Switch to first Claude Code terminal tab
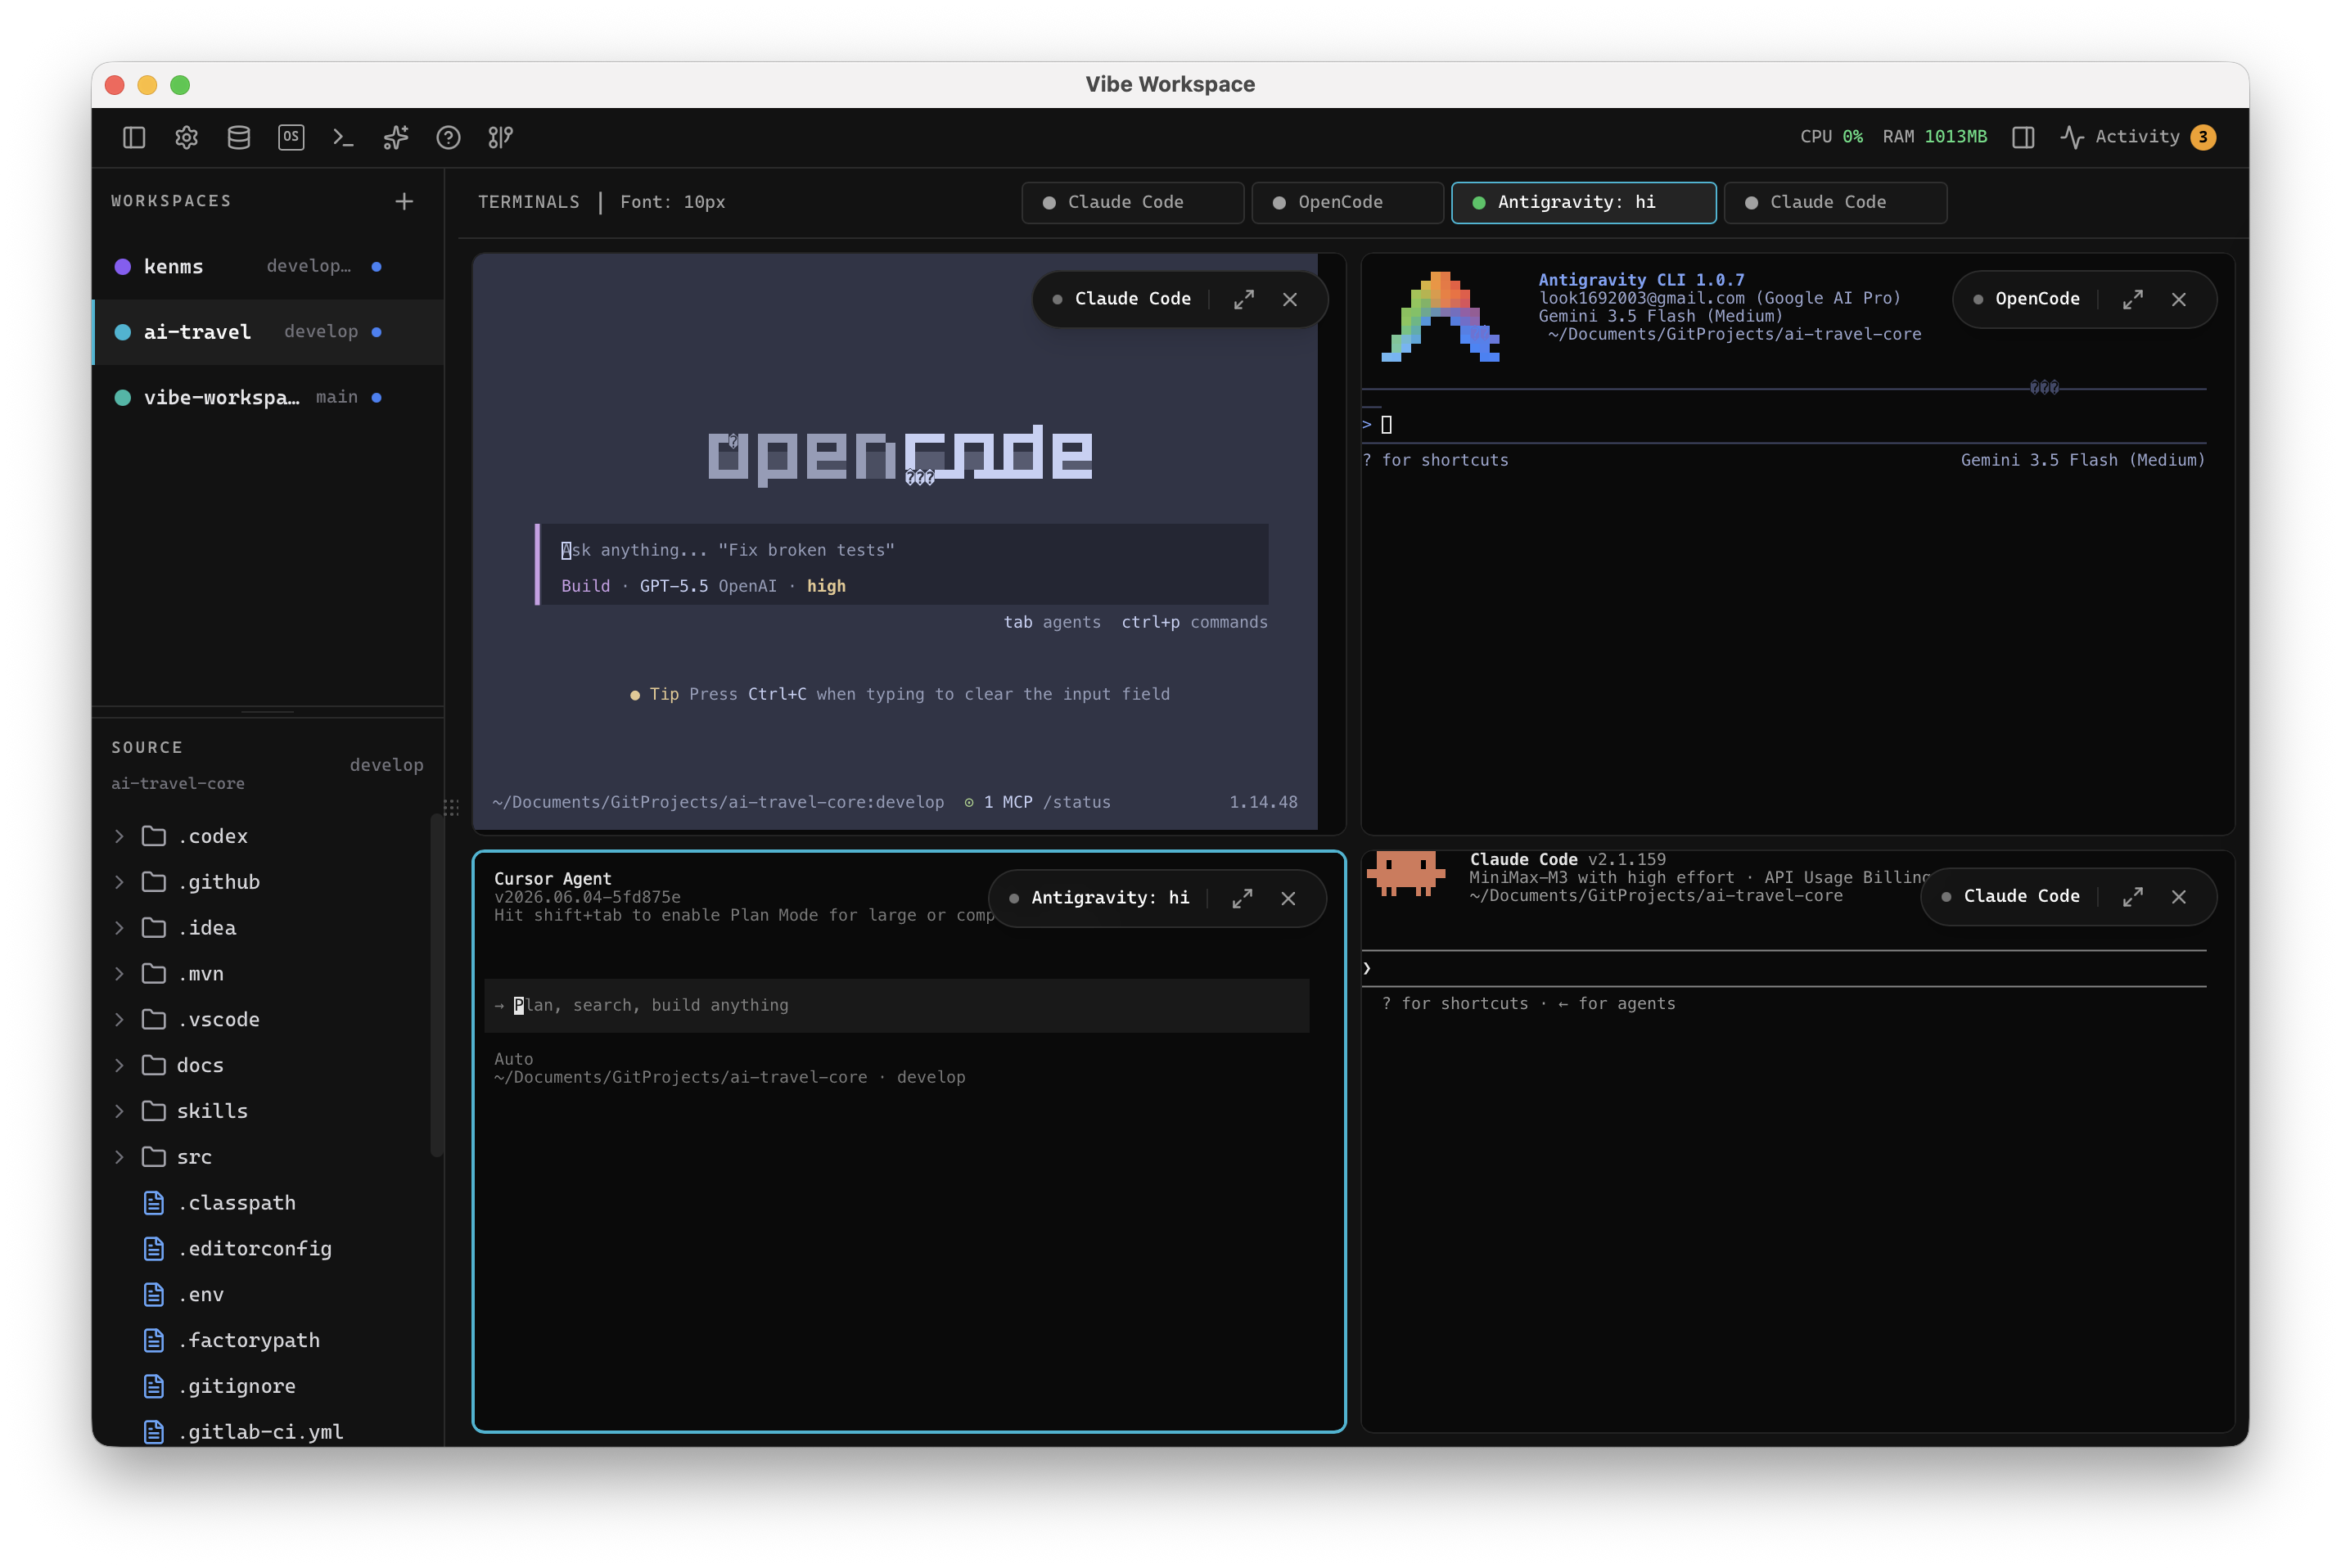The height and width of the screenshot is (1568, 2341). pyautogui.click(x=1132, y=202)
